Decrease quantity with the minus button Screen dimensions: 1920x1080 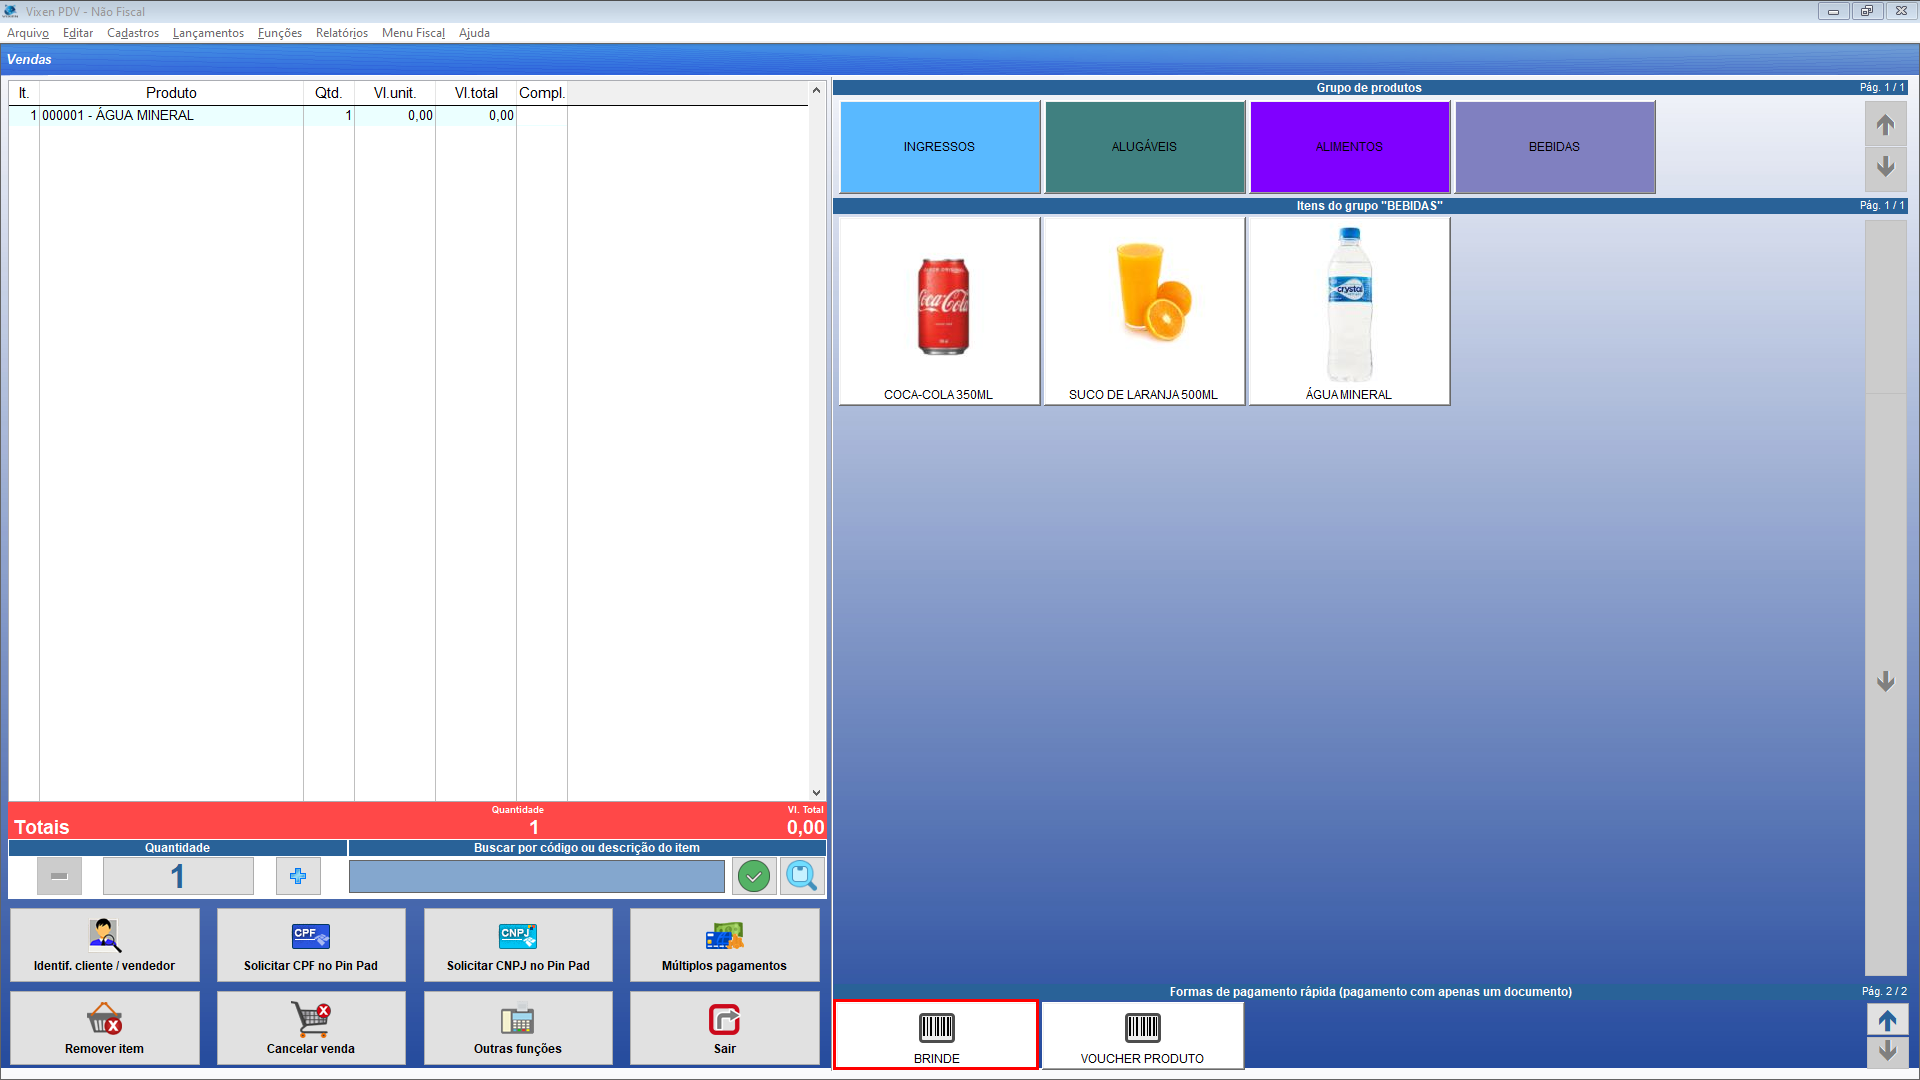click(59, 877)
